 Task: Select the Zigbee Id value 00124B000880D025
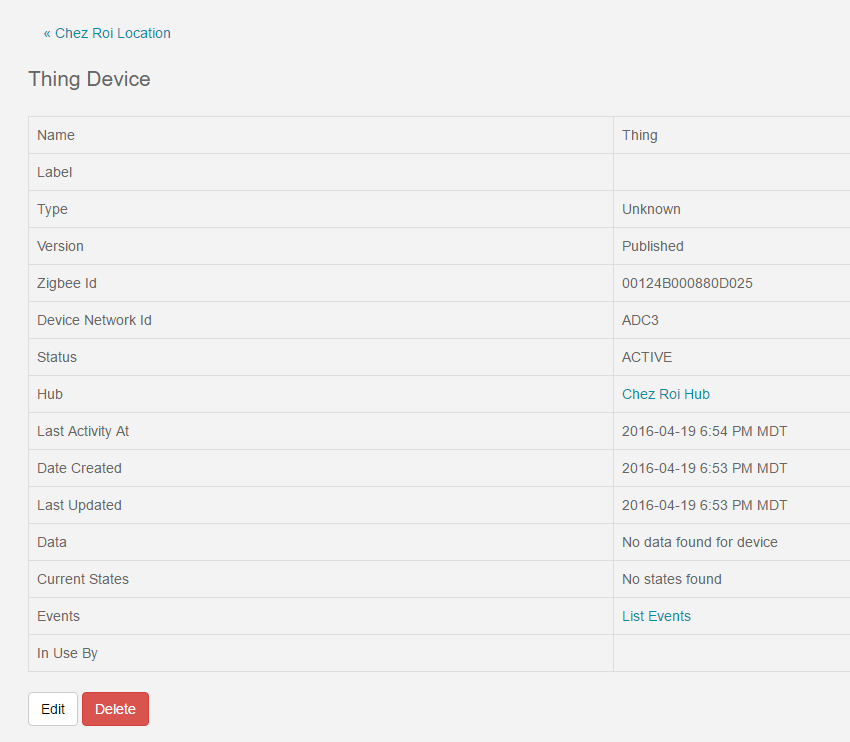[687, 283]
